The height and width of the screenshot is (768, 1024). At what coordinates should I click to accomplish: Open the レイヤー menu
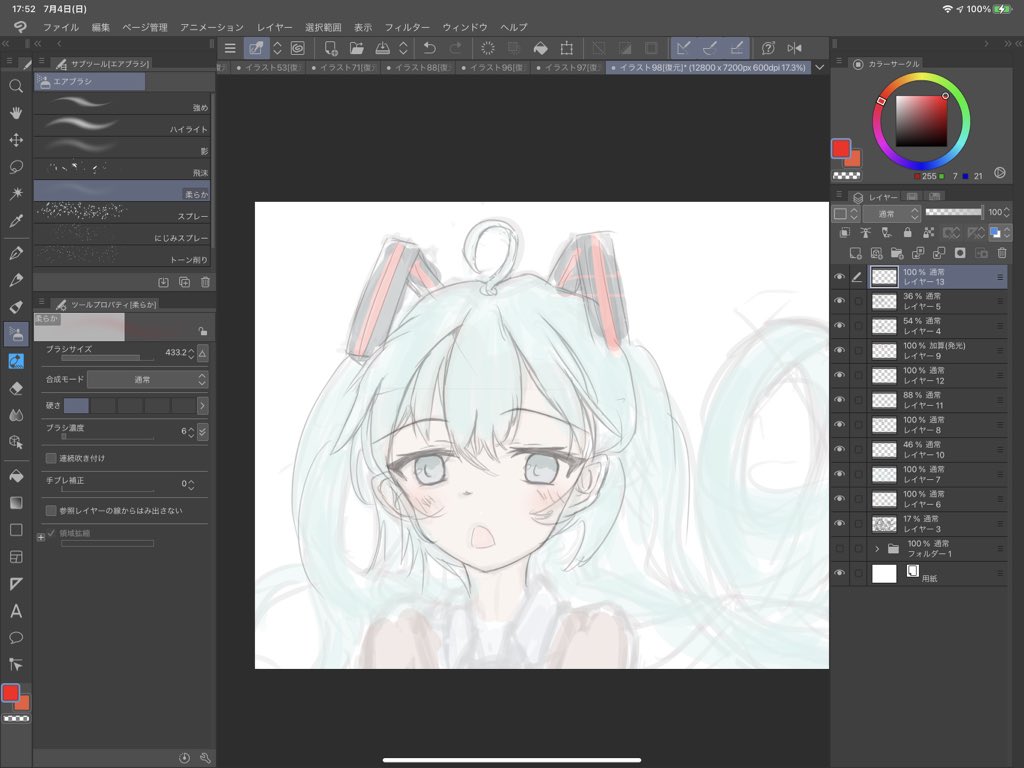click(x=274, y=27)
